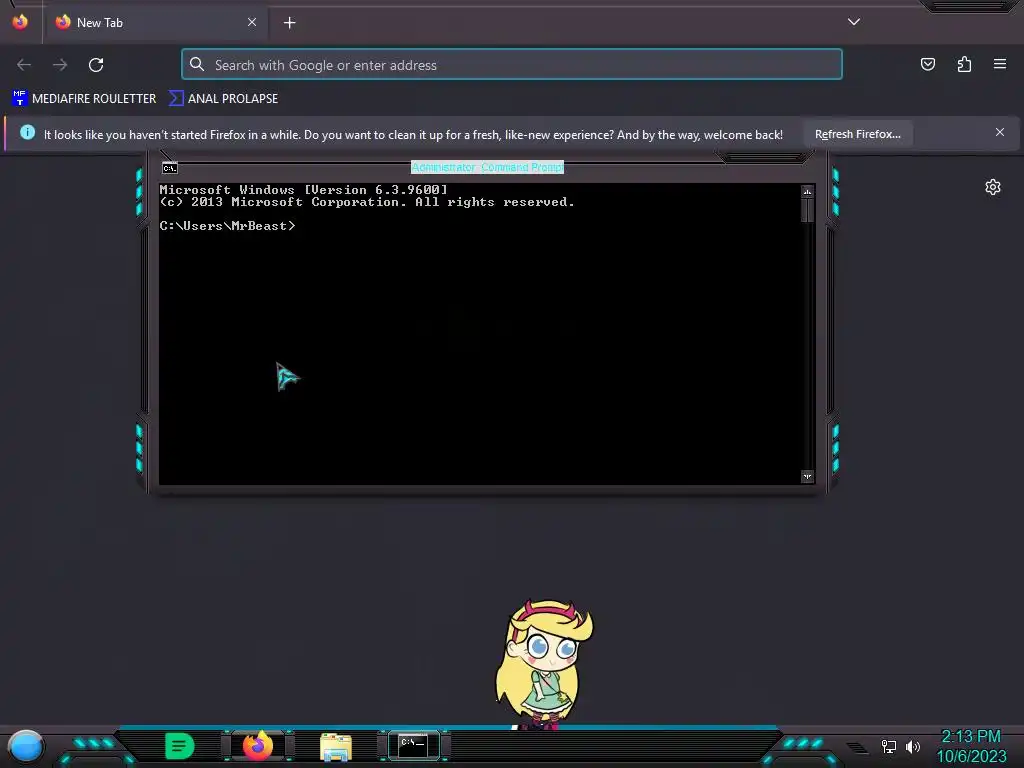Image resolution: width=1024 pixels, height=768 pixels.
Task: Click the Administrator: Command Prompt title bar
Action: pos(487,167)
